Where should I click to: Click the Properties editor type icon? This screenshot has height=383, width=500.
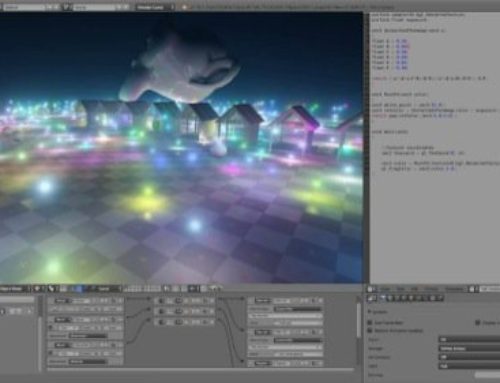372,298
